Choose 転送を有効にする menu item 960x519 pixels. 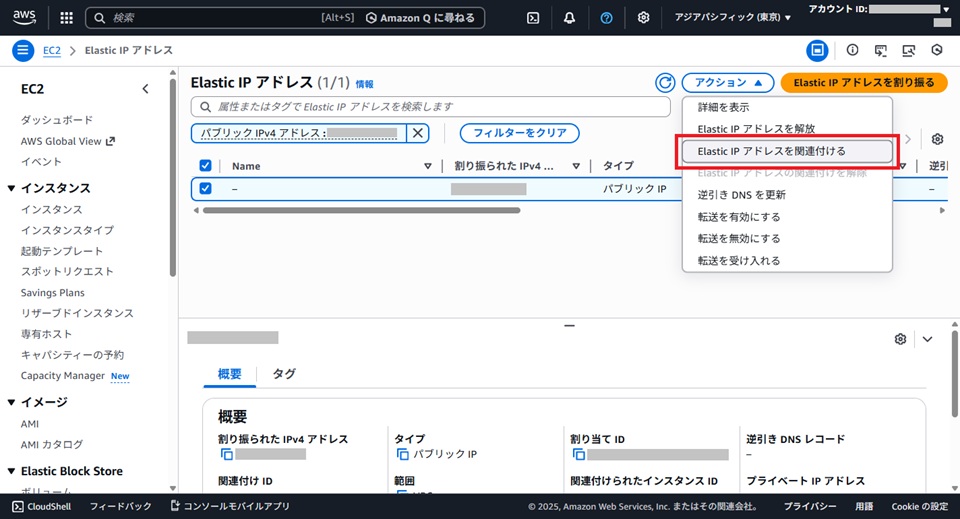pos(787,217)
